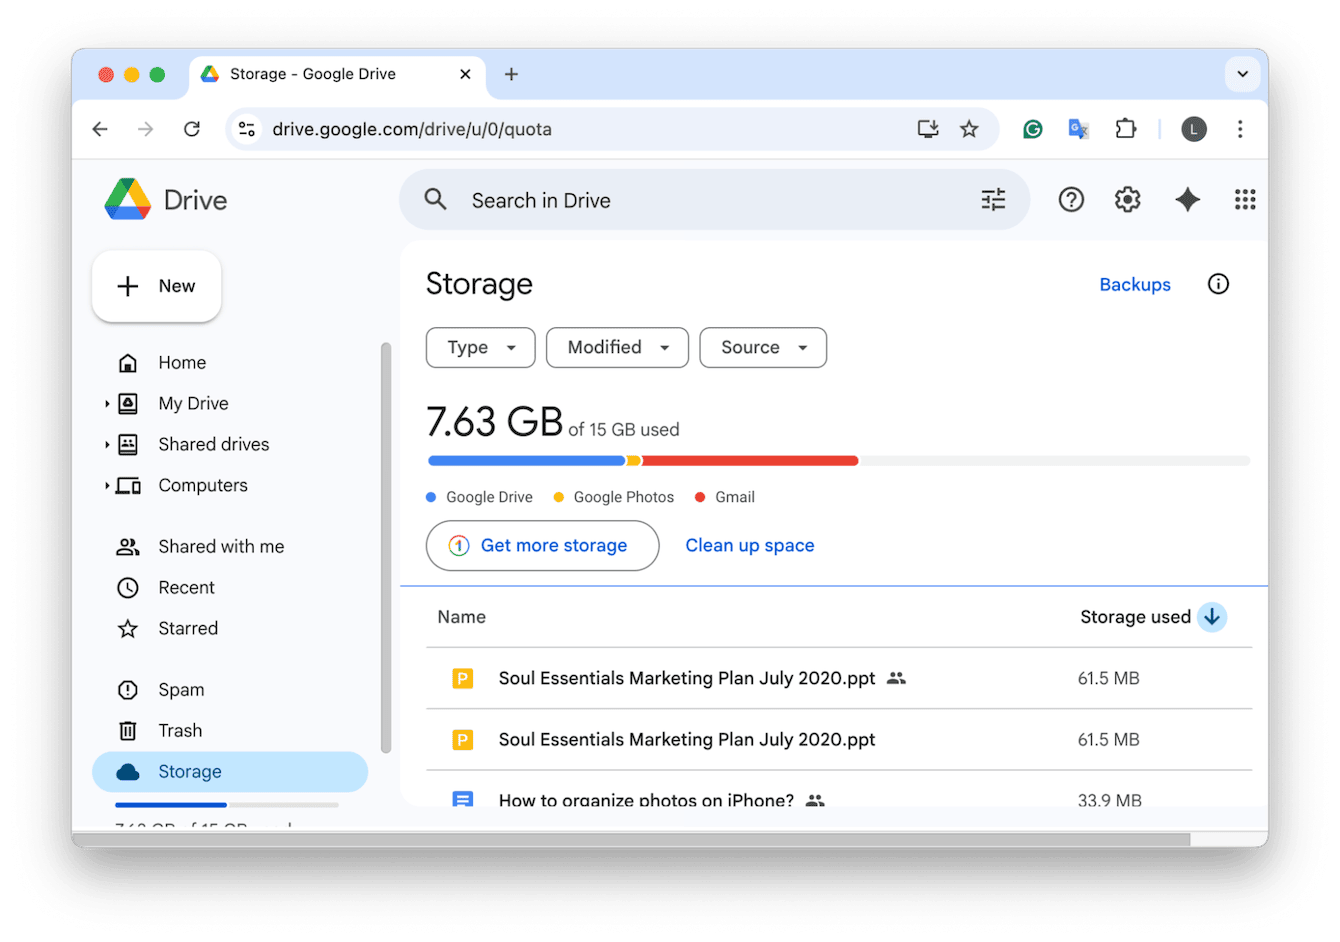Click the storage usage progress bar

(838, 460)
